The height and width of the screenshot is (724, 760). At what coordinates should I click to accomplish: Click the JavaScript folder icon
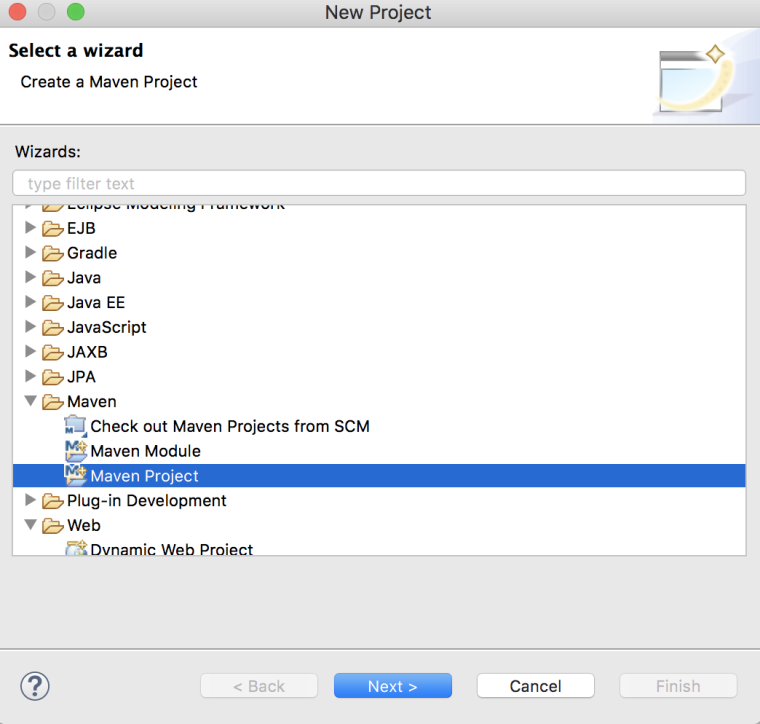[x=52, y=327]
